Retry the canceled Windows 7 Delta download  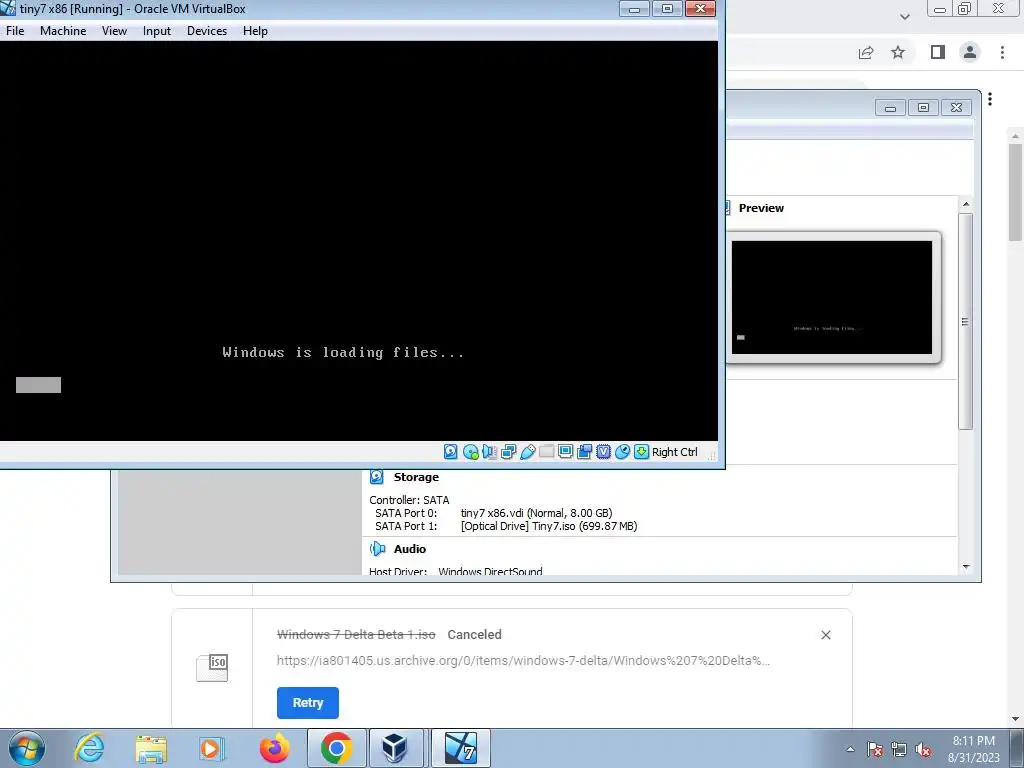308,703
